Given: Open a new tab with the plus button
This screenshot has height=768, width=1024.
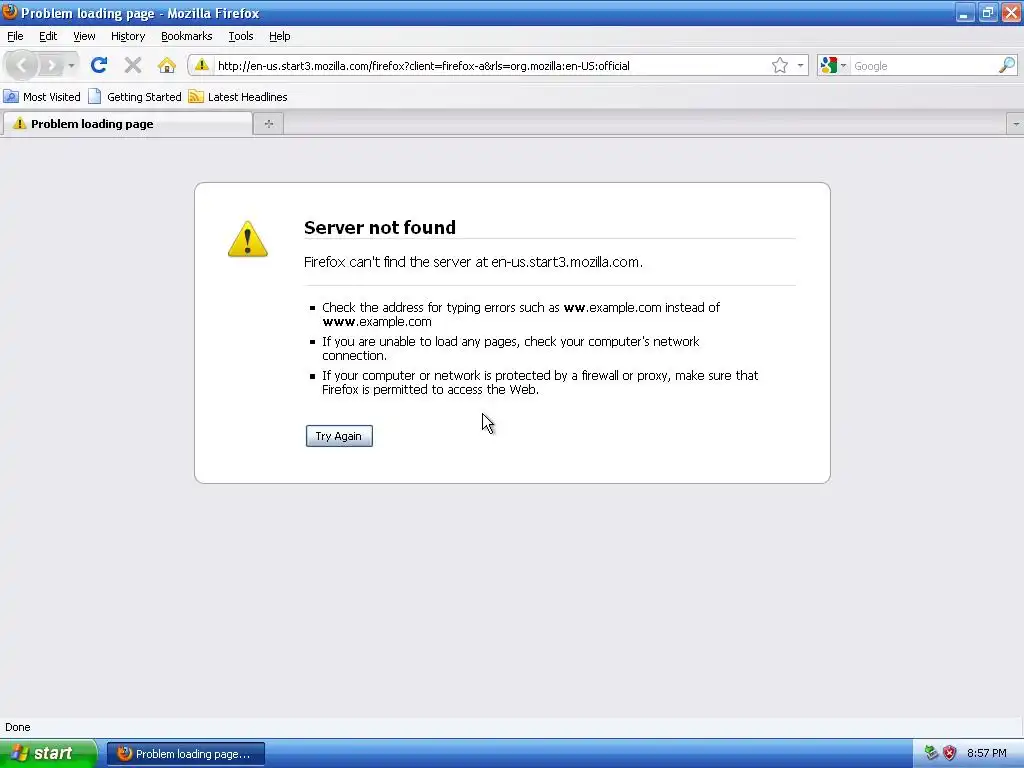Looking at the screenshot, I should tap(268, 123).
